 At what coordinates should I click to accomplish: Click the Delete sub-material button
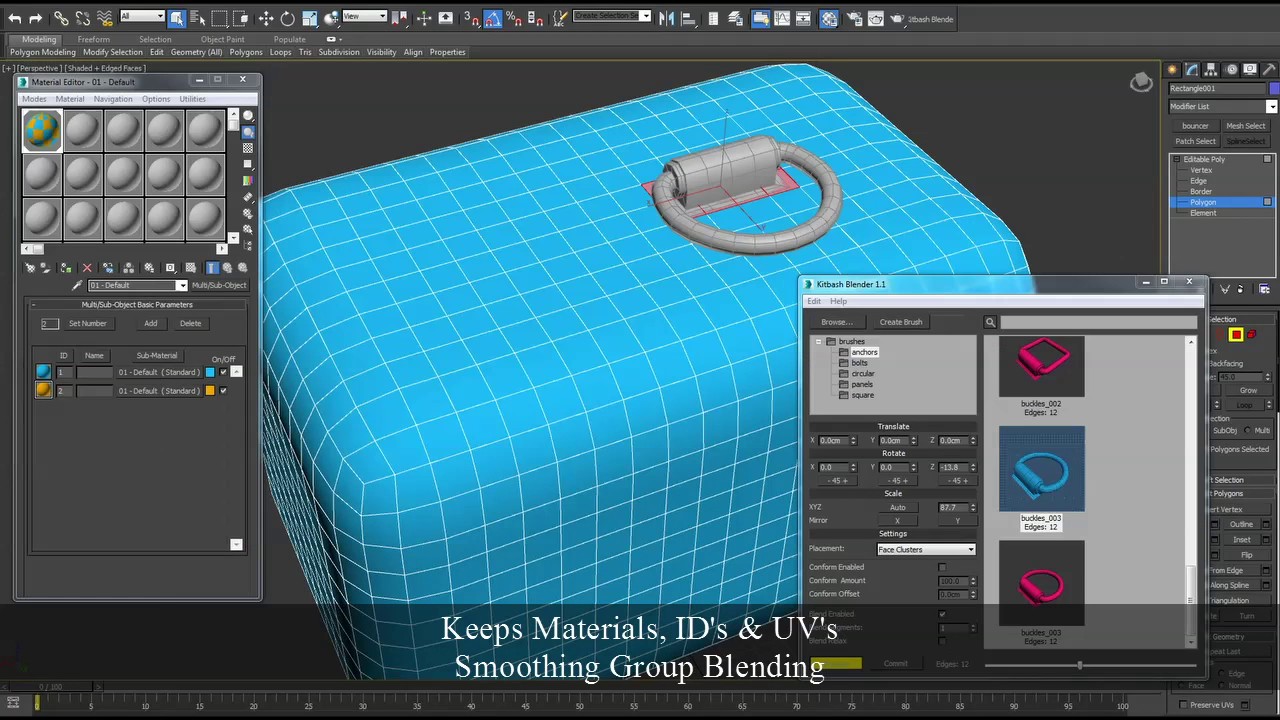click(x=190, y=323)
